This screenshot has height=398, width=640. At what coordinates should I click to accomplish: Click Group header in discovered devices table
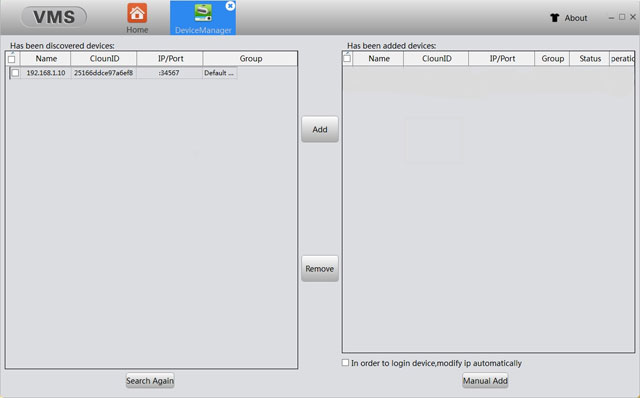[x=250, y=59]
